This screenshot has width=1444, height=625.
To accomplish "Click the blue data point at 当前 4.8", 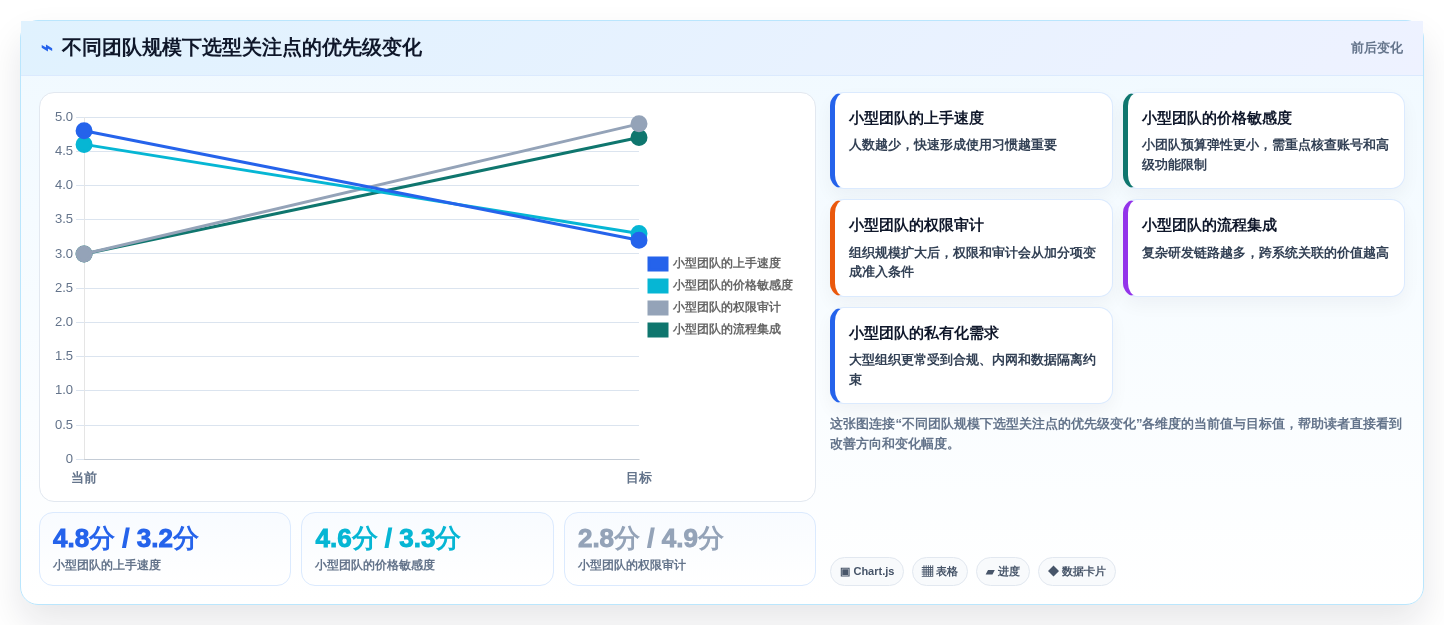I will point(84,131).
